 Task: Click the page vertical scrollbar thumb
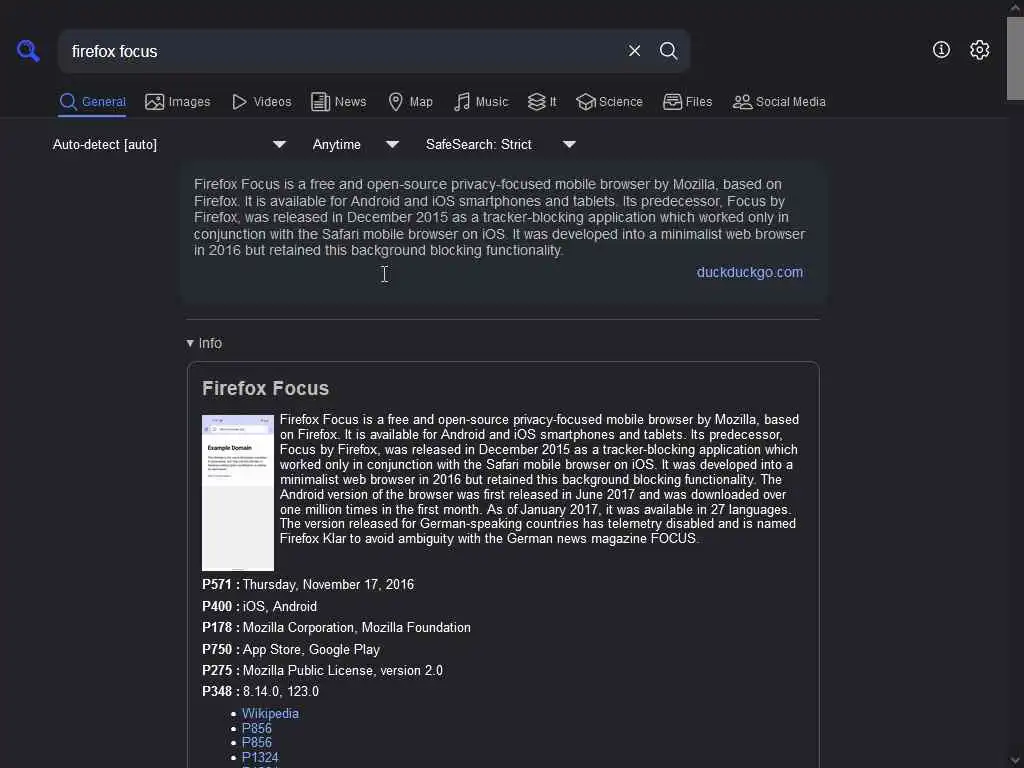pos(1015,59)
